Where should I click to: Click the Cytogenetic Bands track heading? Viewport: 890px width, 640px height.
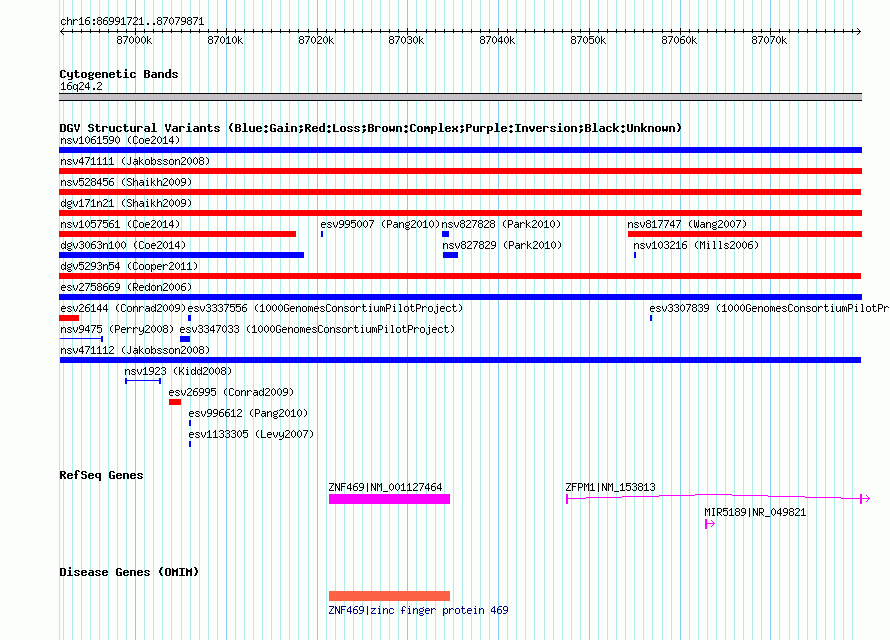119,74
